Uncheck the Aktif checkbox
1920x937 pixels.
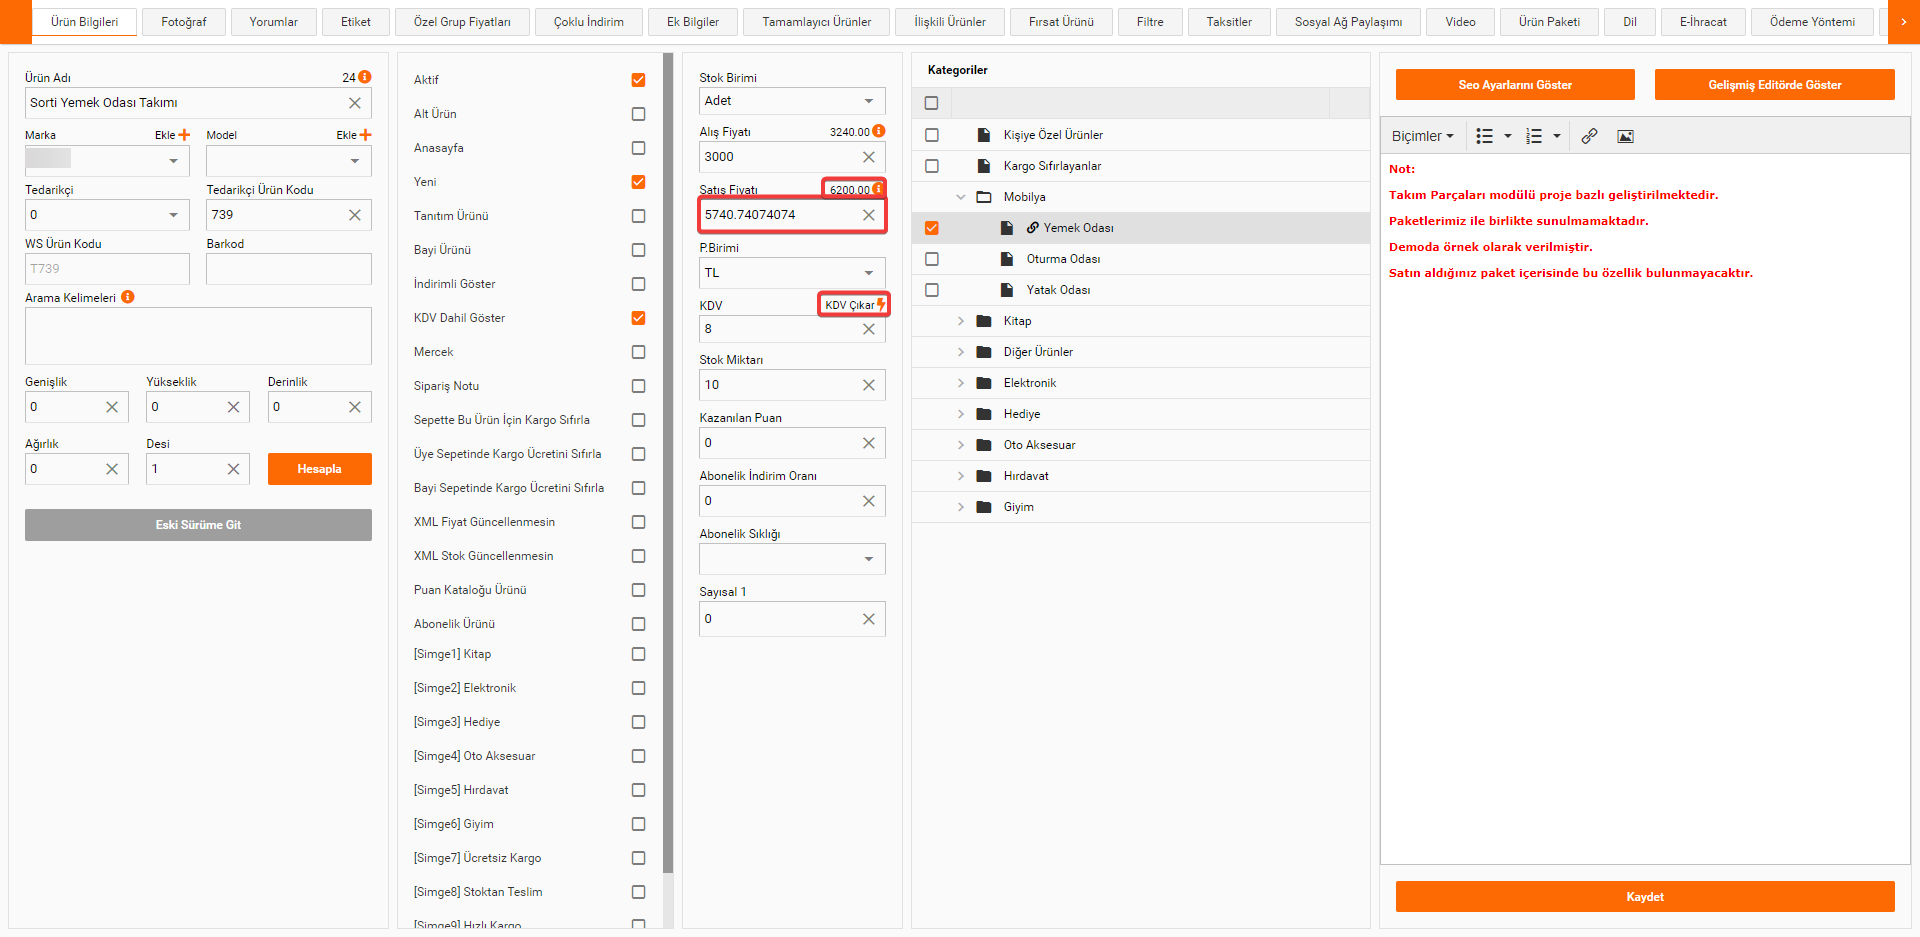pyautogui.click(x=638, y=80)
